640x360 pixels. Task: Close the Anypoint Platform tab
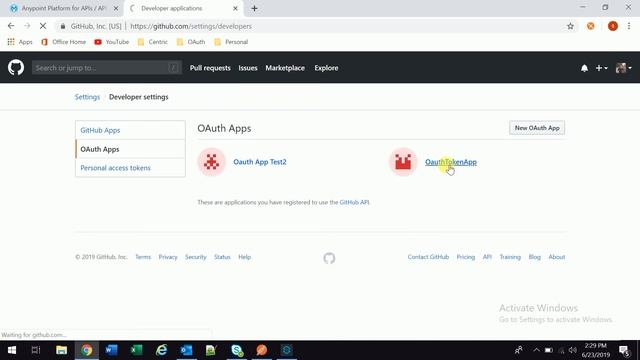pyautogui.click(x=116, y=8)
